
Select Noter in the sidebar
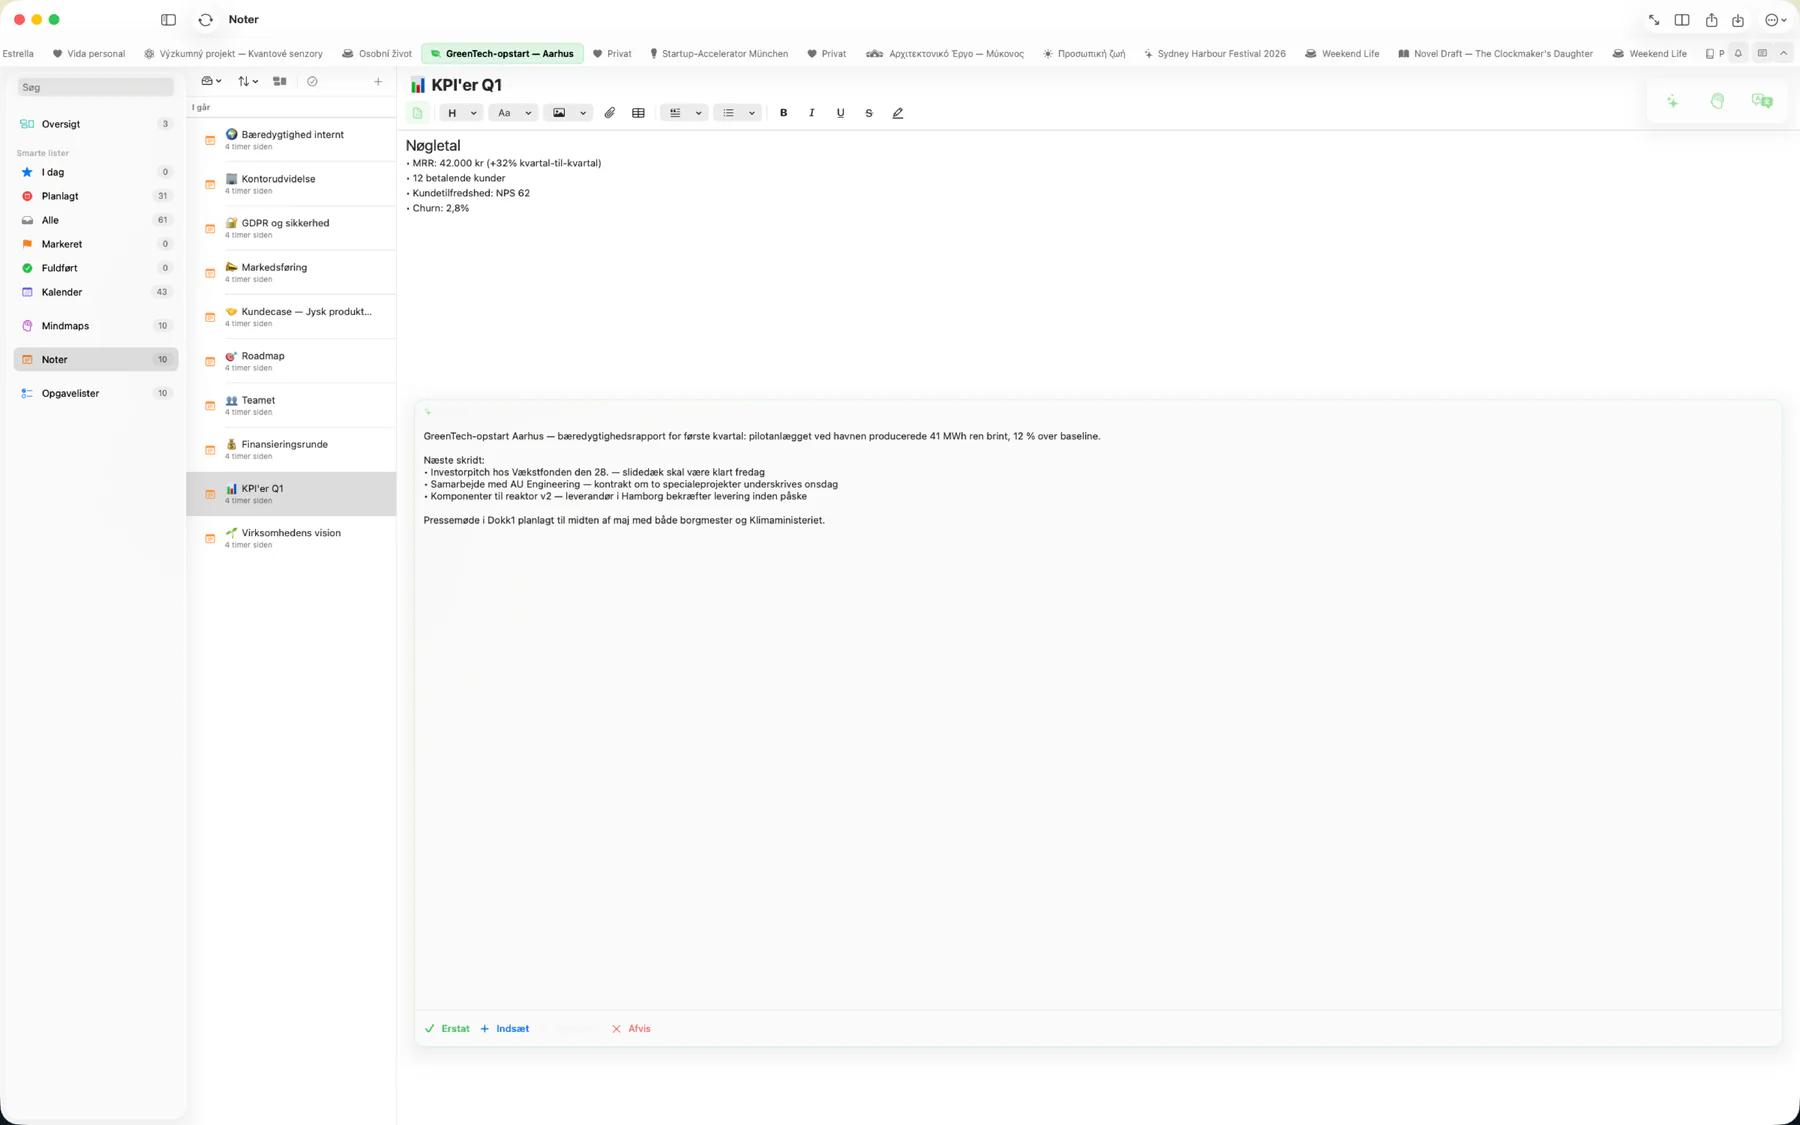click(x=96, y=360)
